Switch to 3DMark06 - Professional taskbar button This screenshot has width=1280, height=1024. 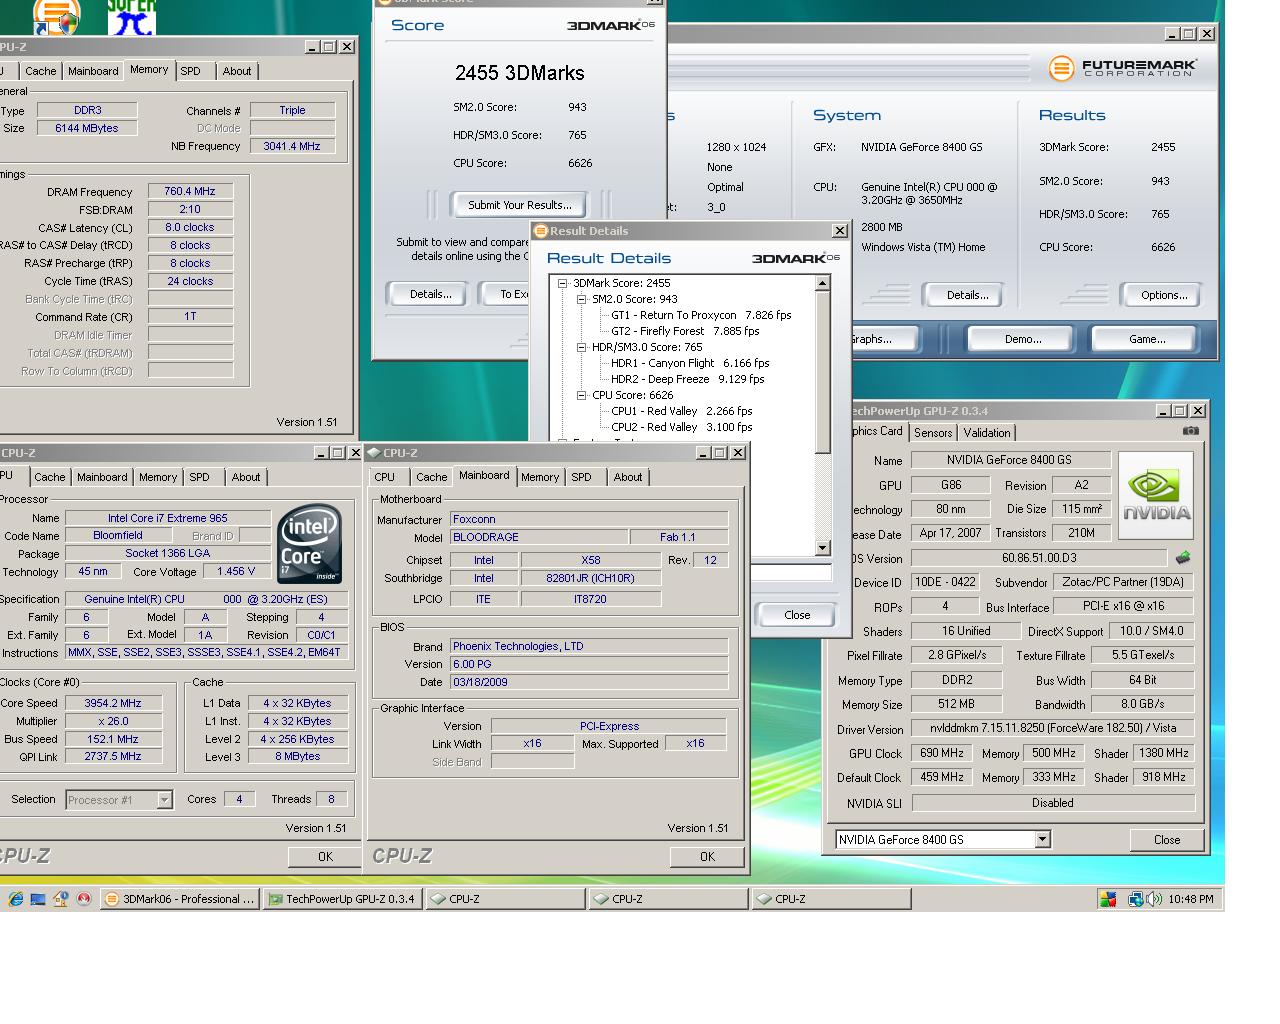tap(180, 899)
